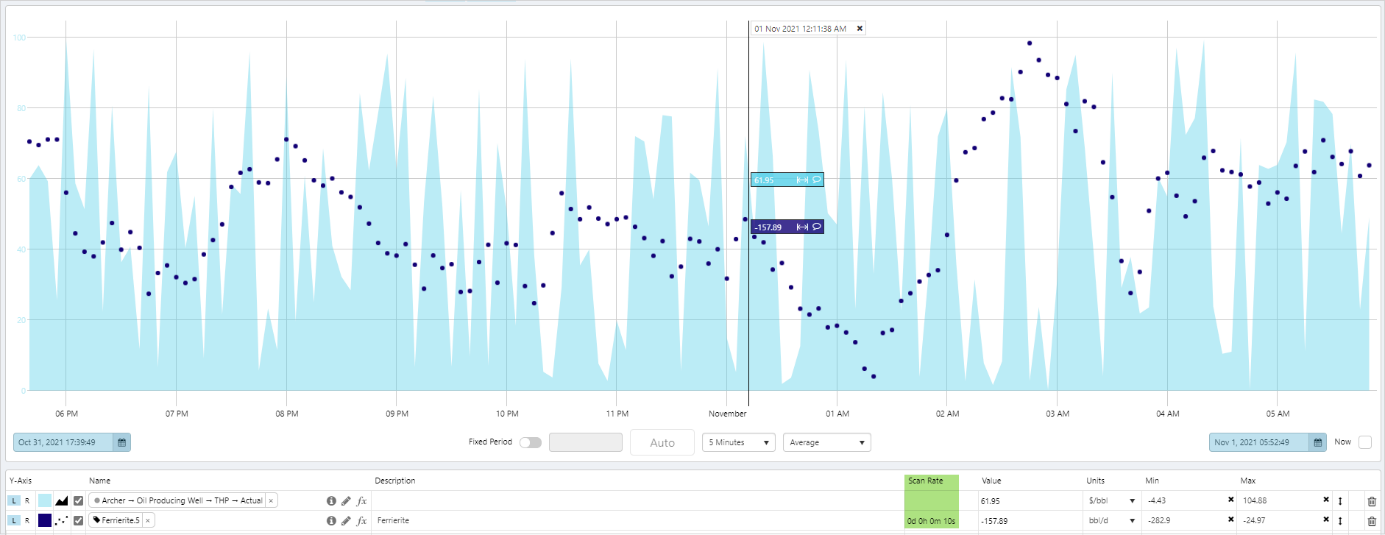This screenshot has width=1385, height=535.
Task: Expand the Average aggregation dropdown
Action: (x=826, y=442)
